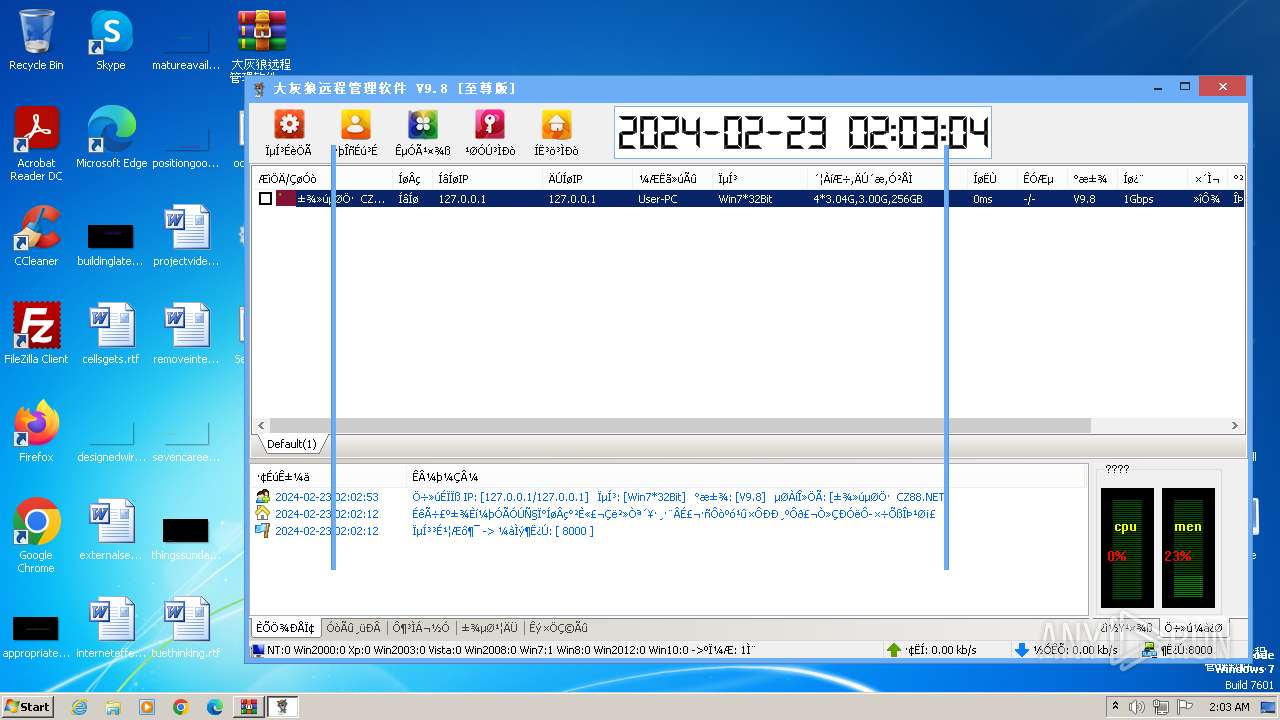Click the men 23% memory gauge
1280x720 pixels.
click(1188, 548)
